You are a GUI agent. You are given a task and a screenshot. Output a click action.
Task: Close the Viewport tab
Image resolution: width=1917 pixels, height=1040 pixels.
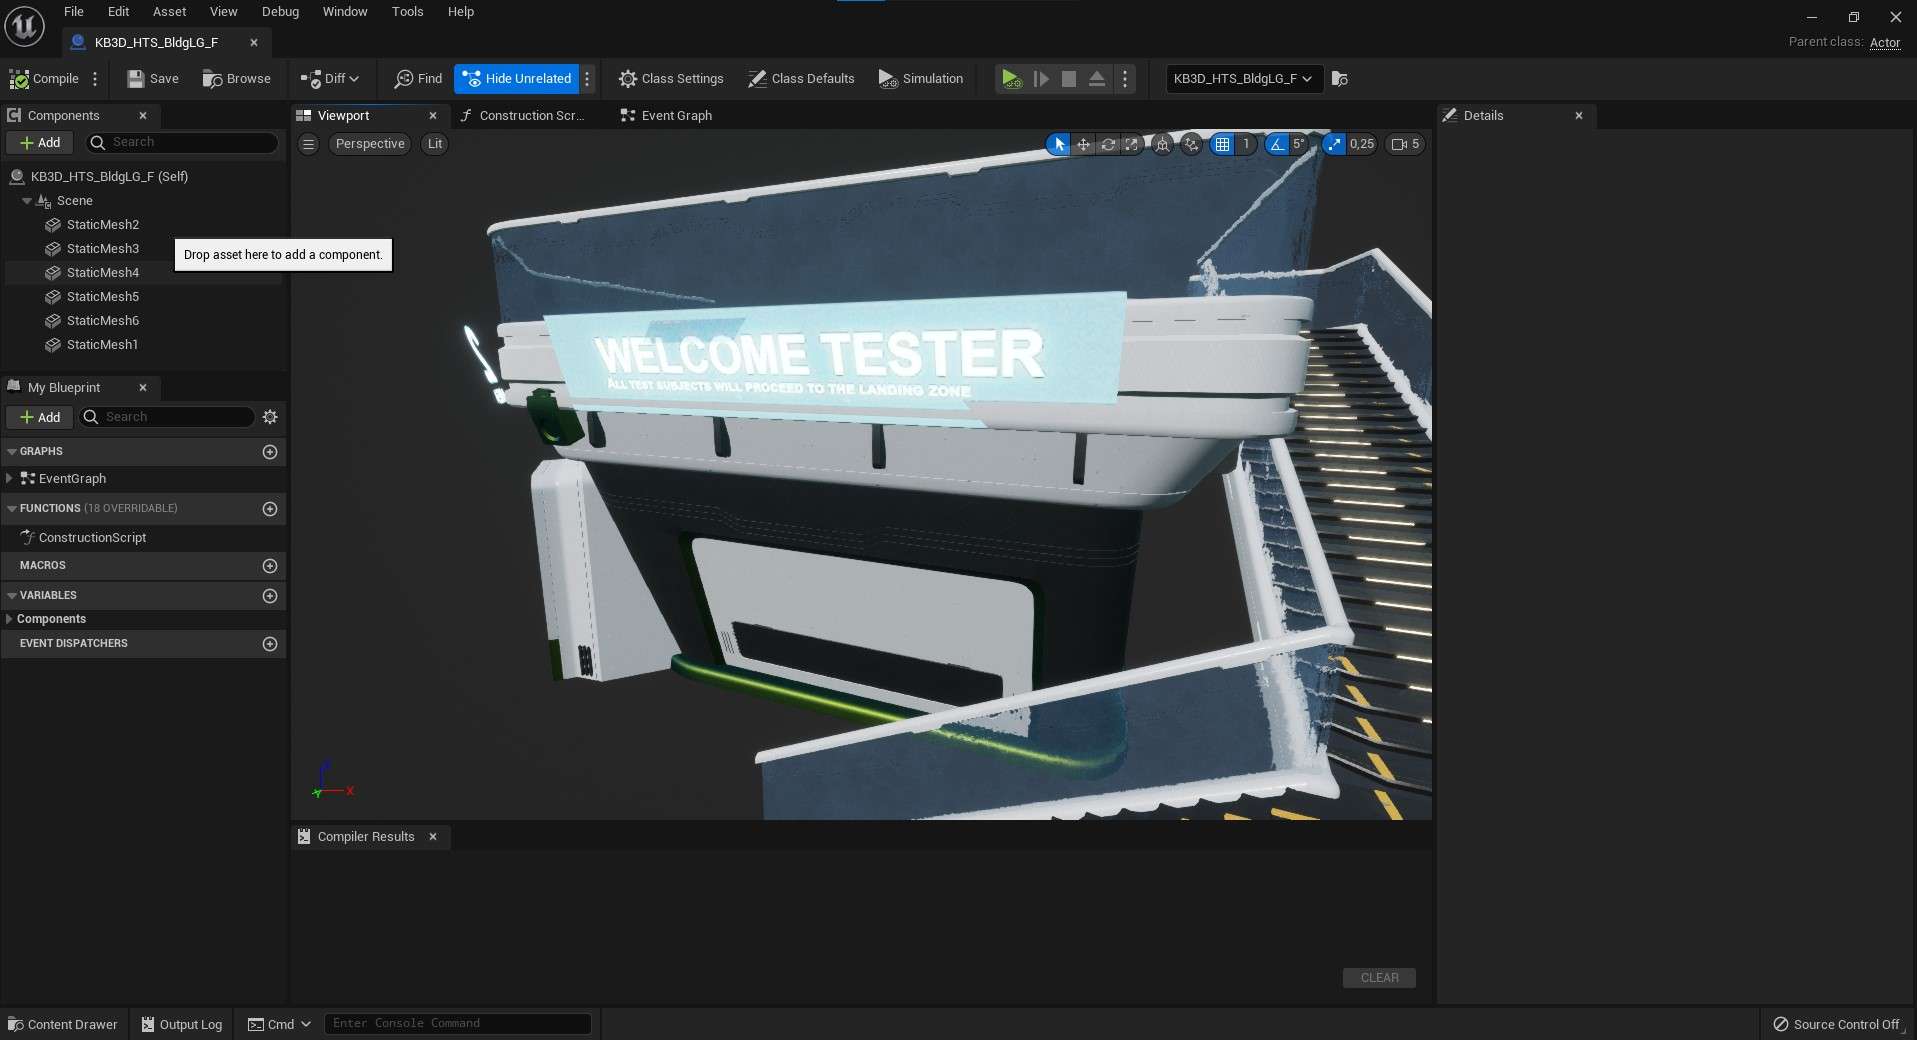pos(433,116)
